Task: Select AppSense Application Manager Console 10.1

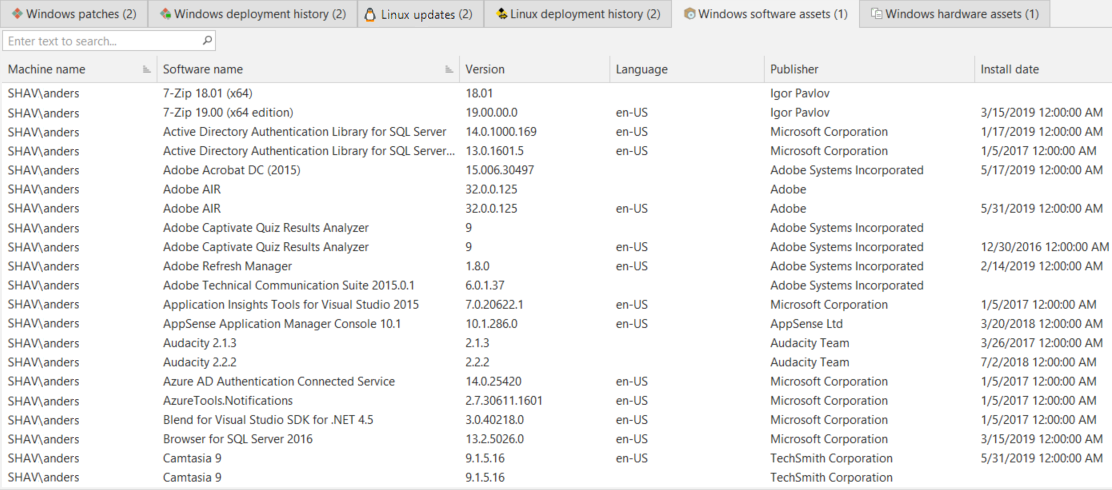Action: 556,323
